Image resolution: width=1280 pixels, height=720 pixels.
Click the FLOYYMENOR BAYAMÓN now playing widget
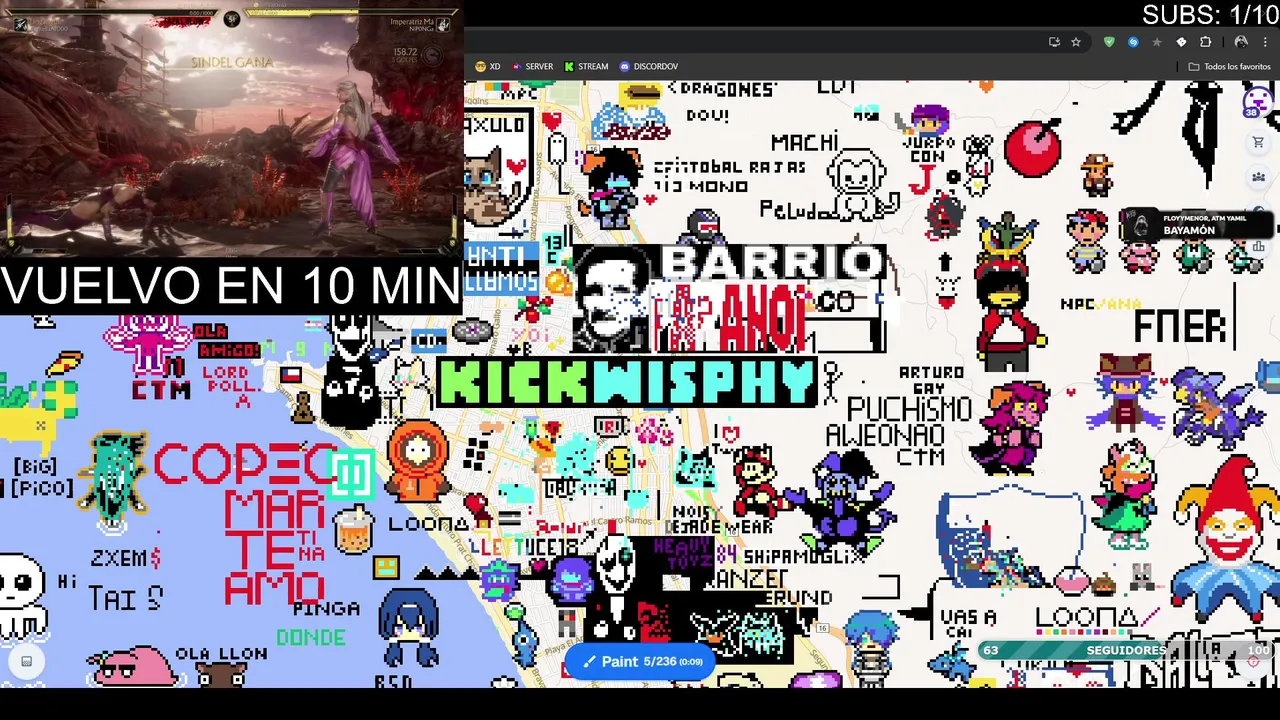point(1196,225)
